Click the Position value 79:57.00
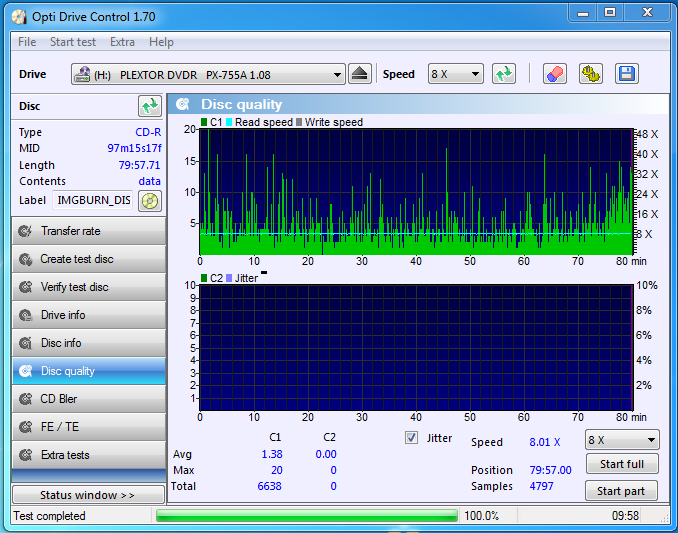This screenshot has height=533, width=678. tap(550, 470)
